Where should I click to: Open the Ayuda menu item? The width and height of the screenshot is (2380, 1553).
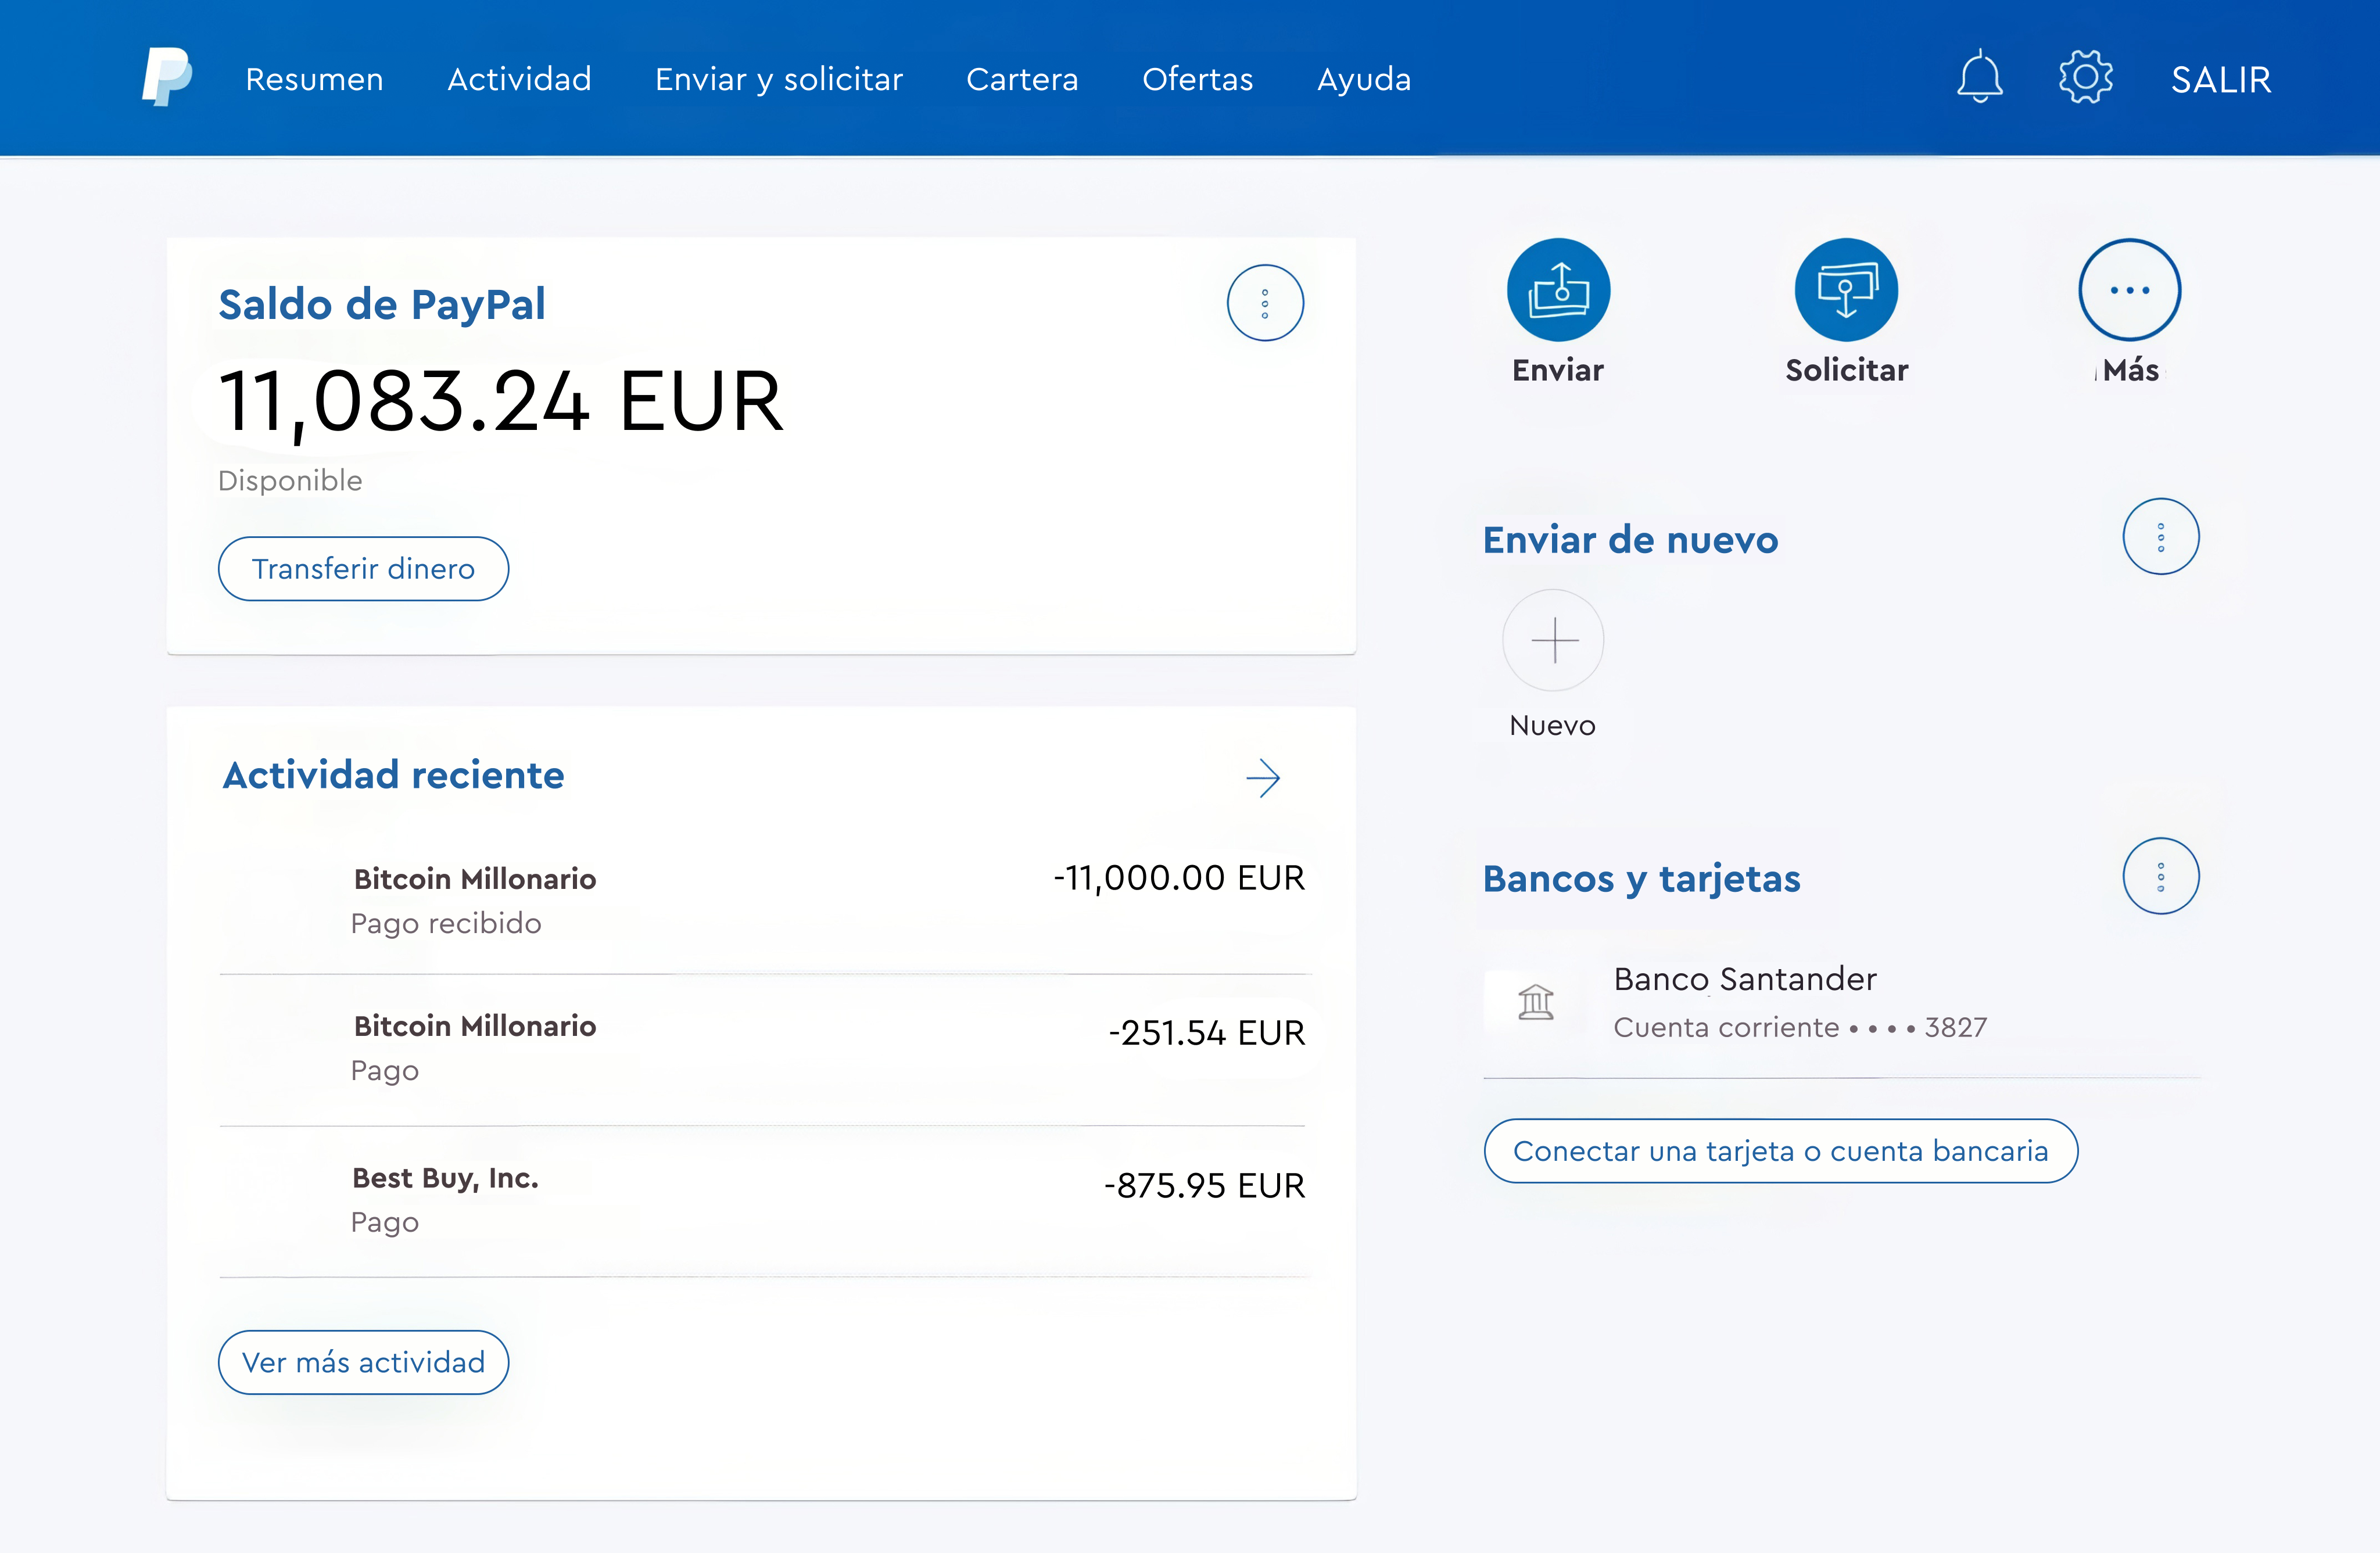tap(1364, 79)
